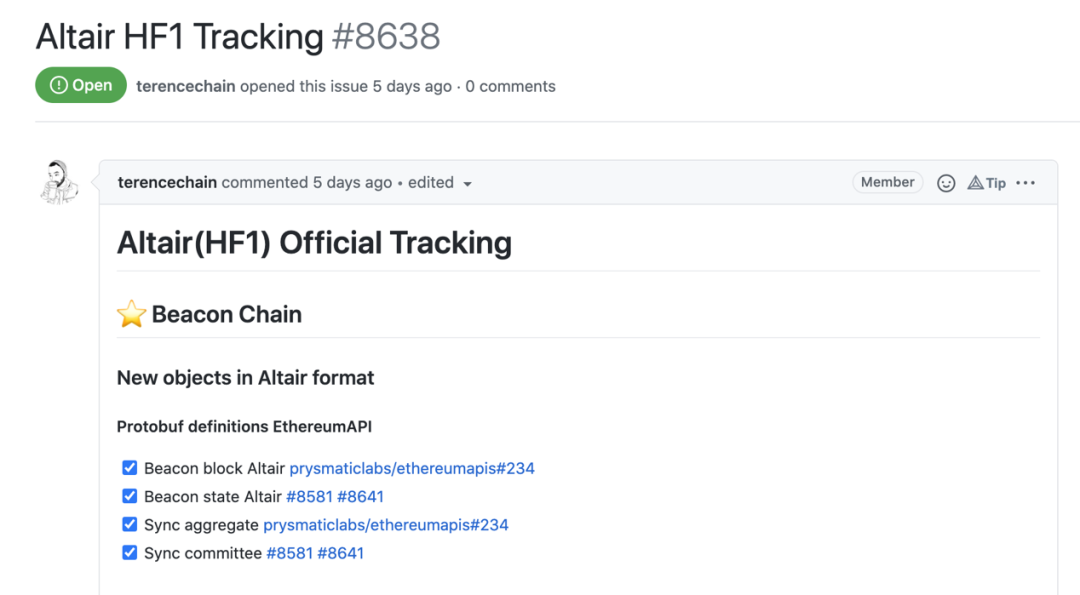The image size is (1080, 595).
Task: Open prysmaticlabs/ethereumapis#234 link for Beacon block
Action: coord(412,468)
